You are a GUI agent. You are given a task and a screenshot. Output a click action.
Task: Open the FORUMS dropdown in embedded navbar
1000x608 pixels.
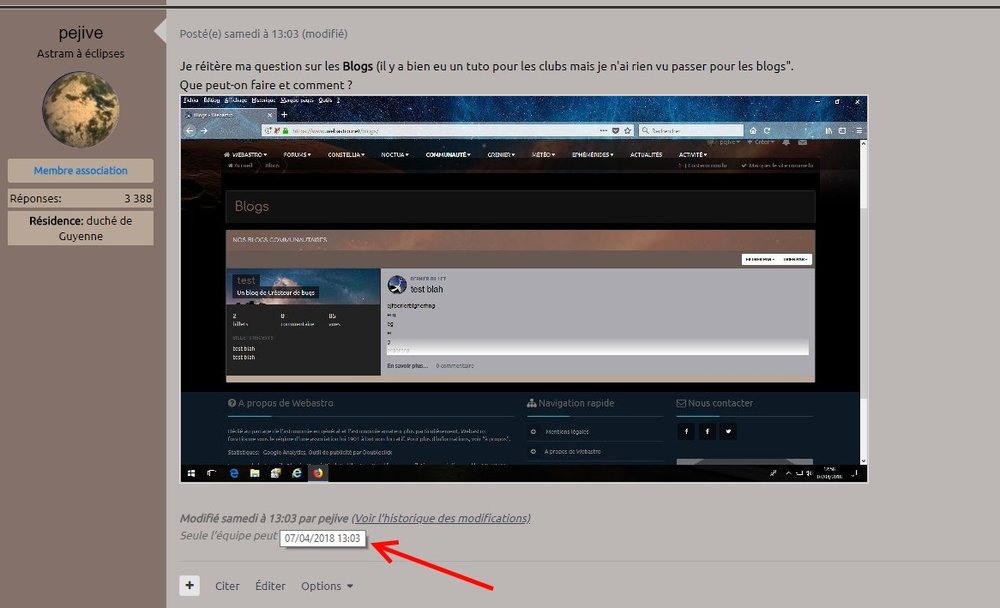tap(297, 154)
